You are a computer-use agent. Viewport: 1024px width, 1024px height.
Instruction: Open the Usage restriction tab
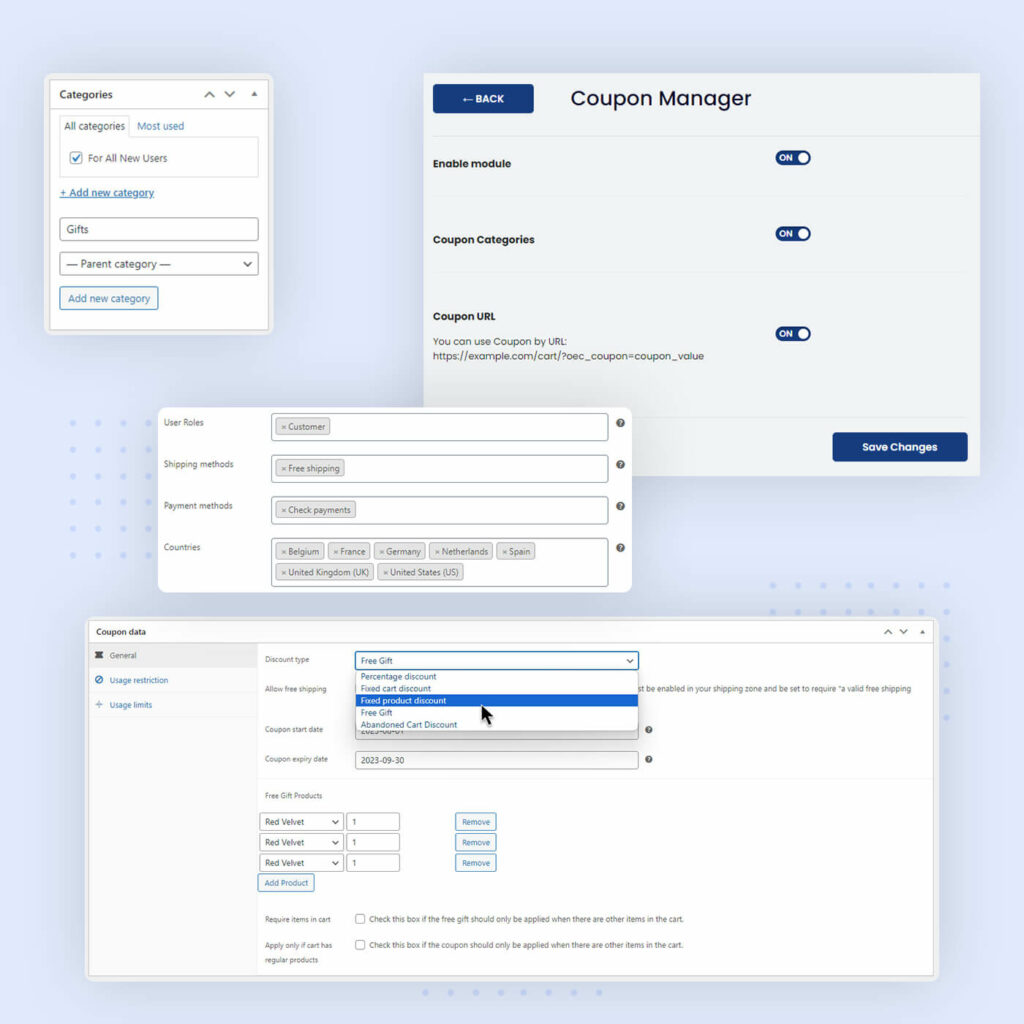tap(138, 680)
